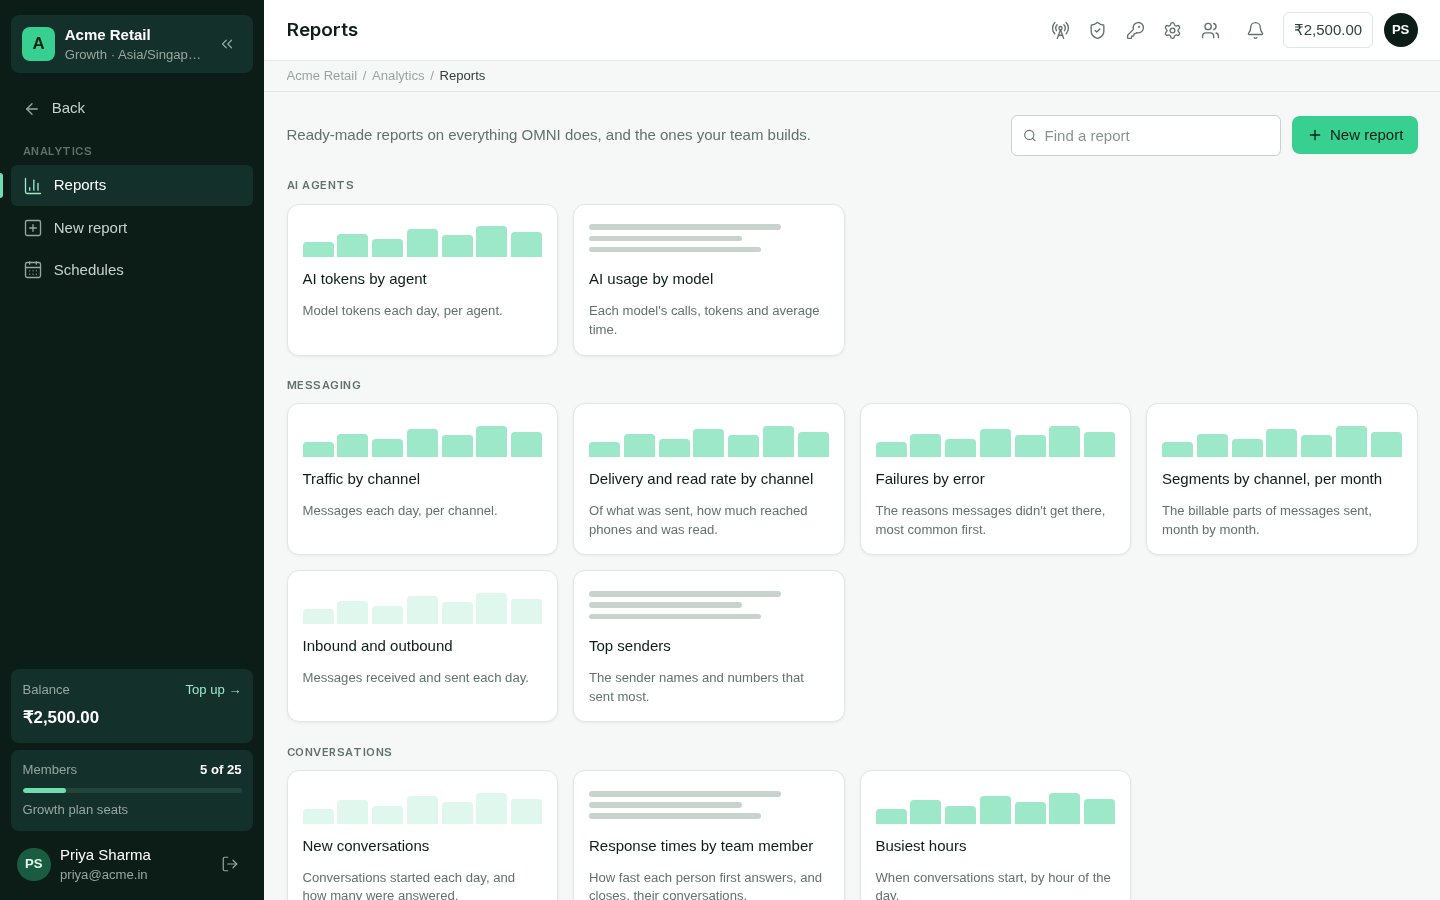Viewport: 1440px width, 900px height.
Task: Open the Delivery and read rate by channel report
Action: click(709, 479)
